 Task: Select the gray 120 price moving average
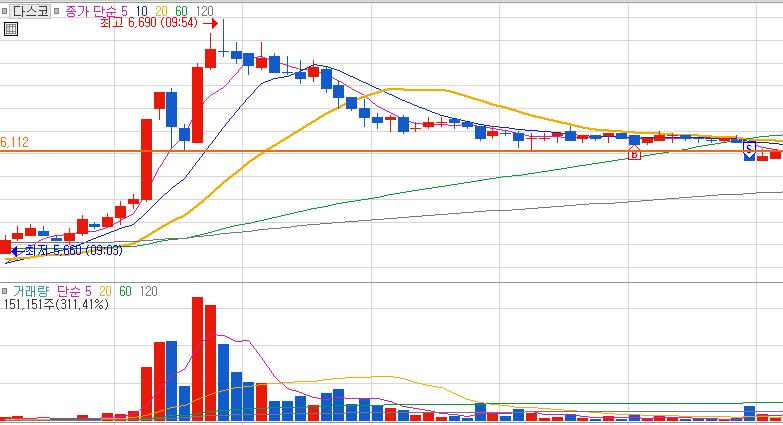[x=204, y=11]
